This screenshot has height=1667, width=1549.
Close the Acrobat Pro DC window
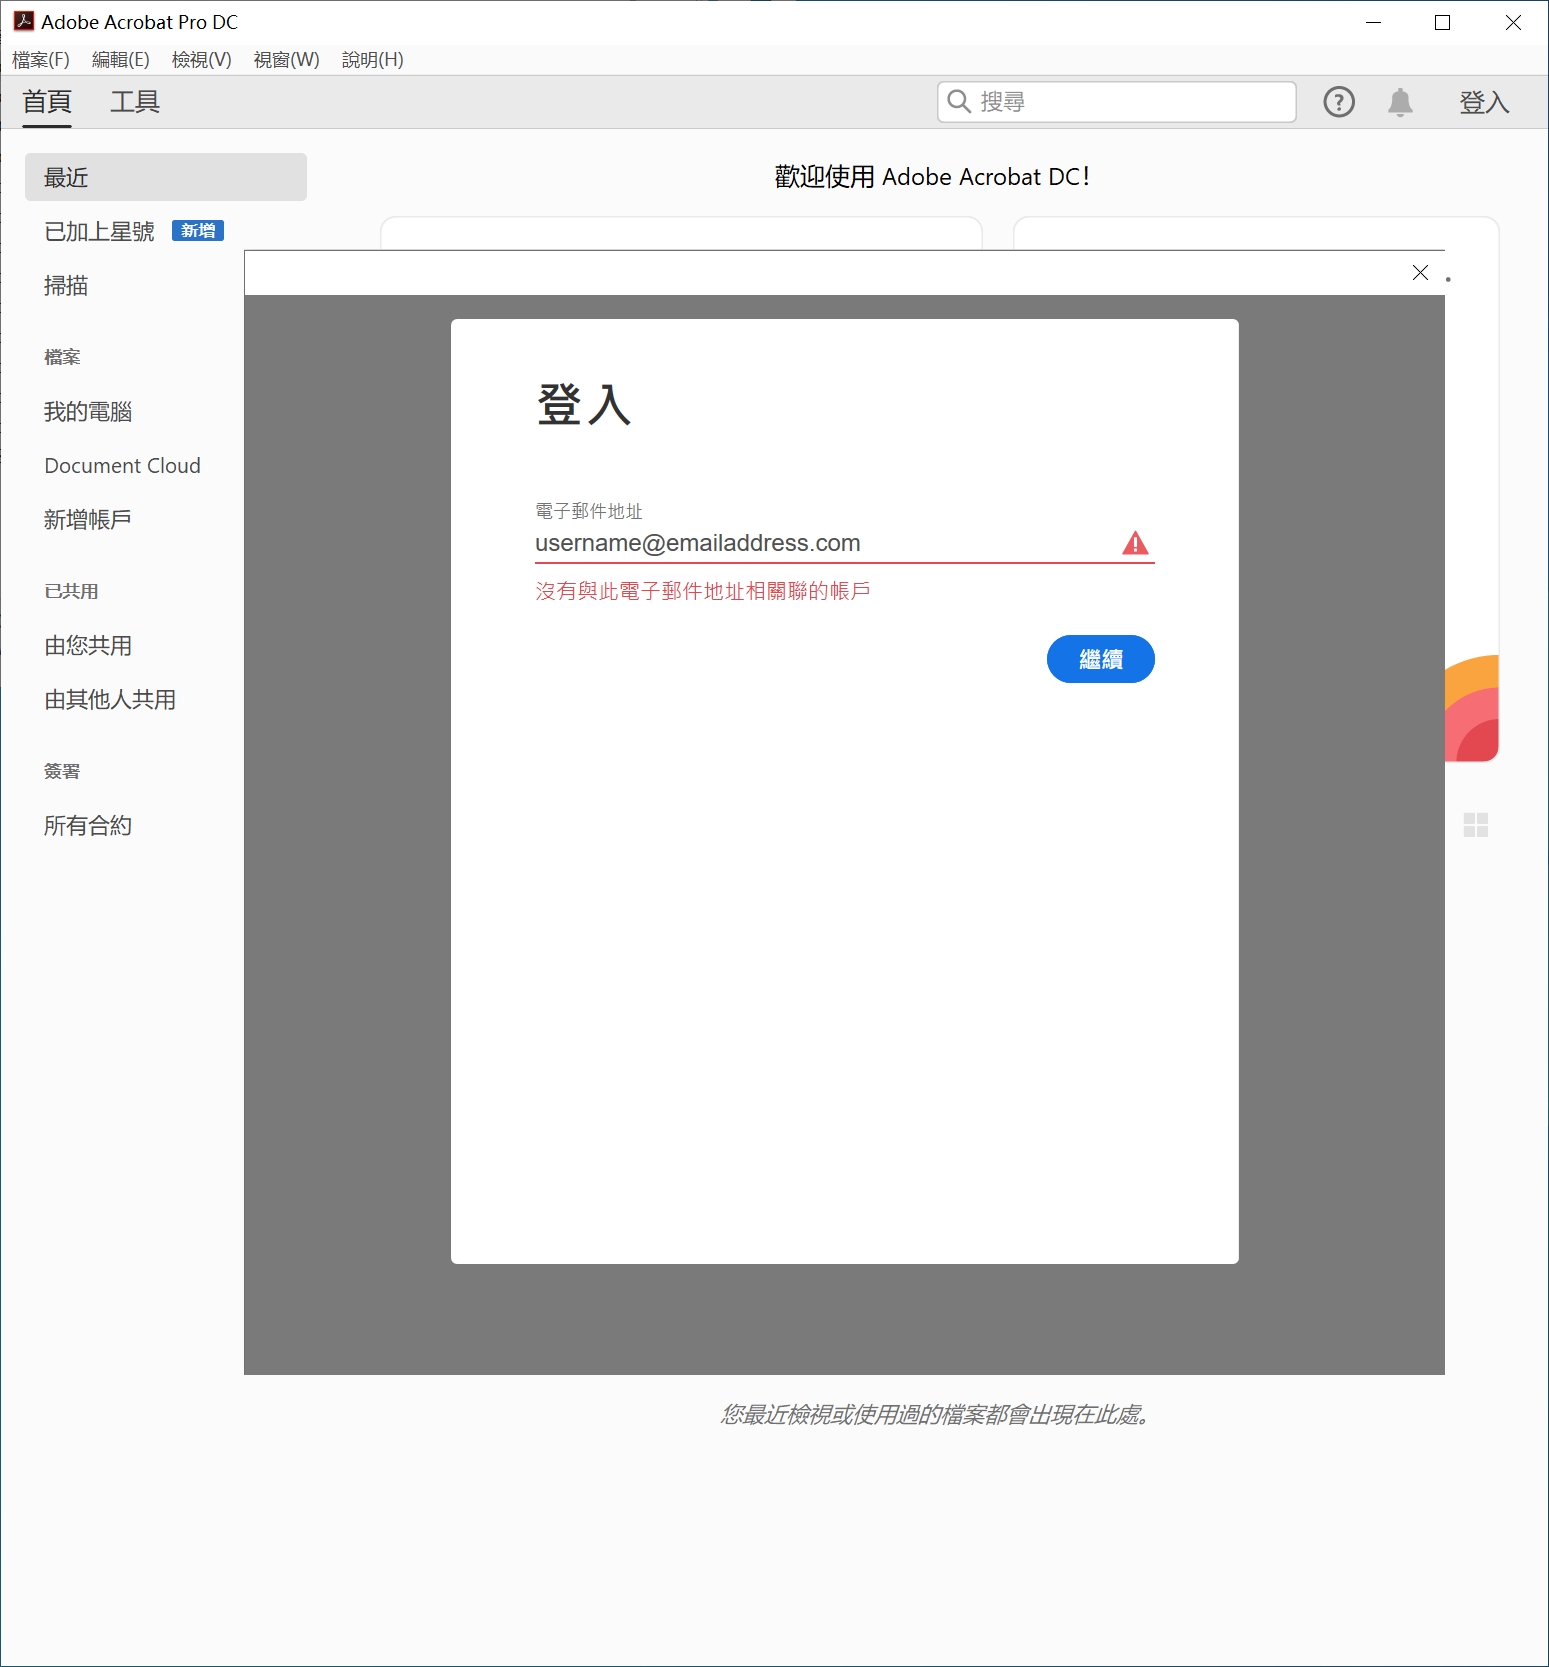coord(1513,22)
